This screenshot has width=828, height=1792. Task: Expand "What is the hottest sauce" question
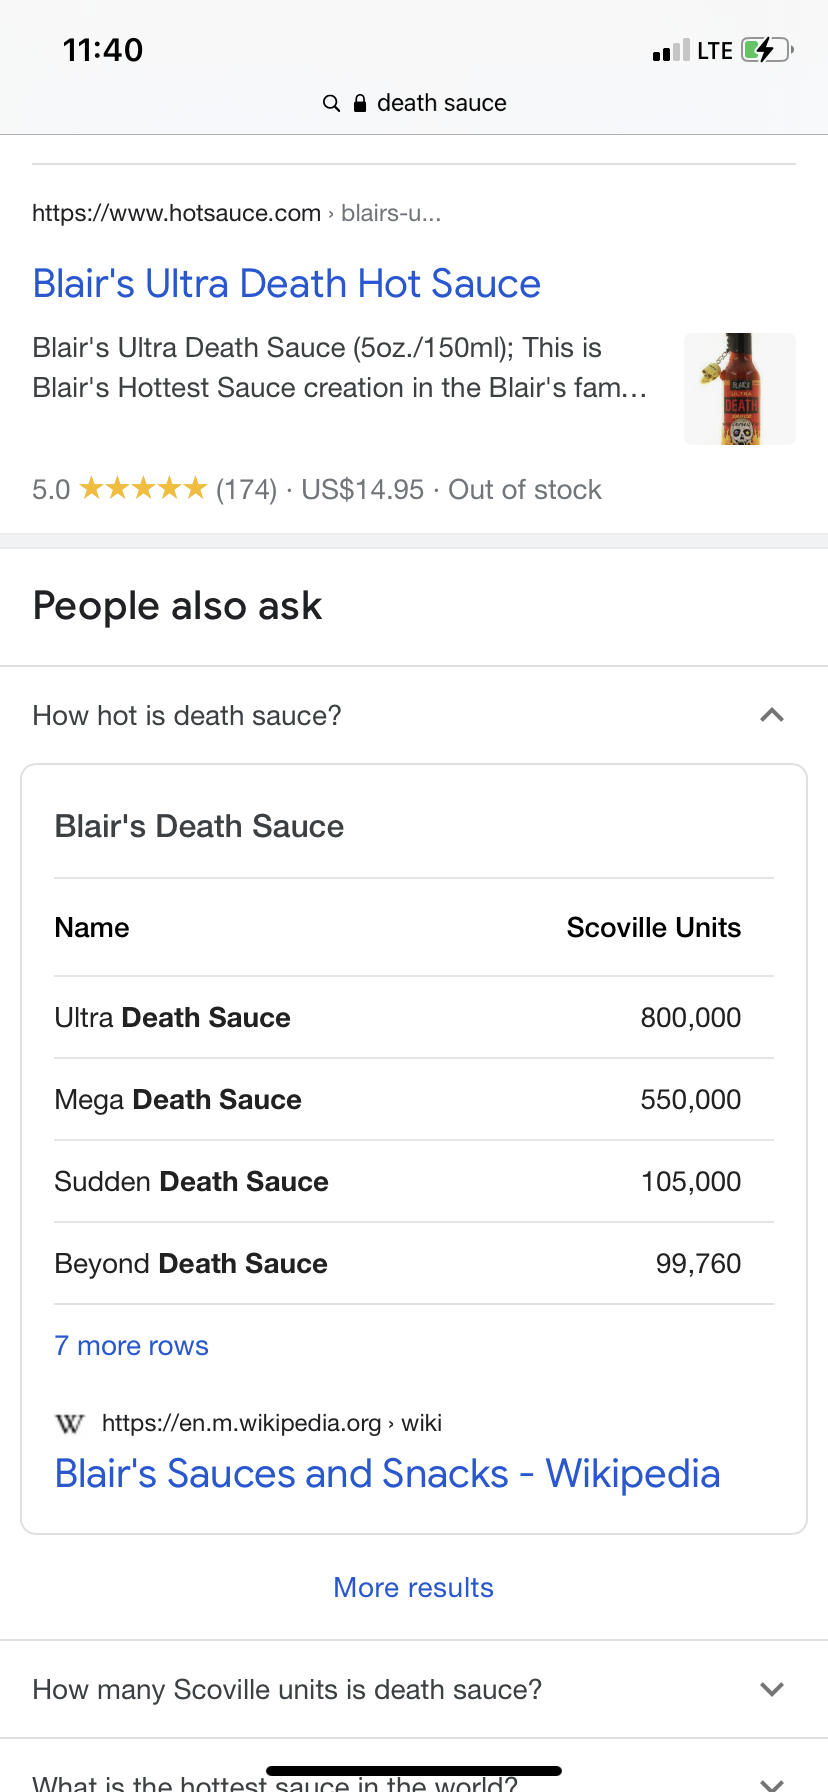click(771, 1782)
